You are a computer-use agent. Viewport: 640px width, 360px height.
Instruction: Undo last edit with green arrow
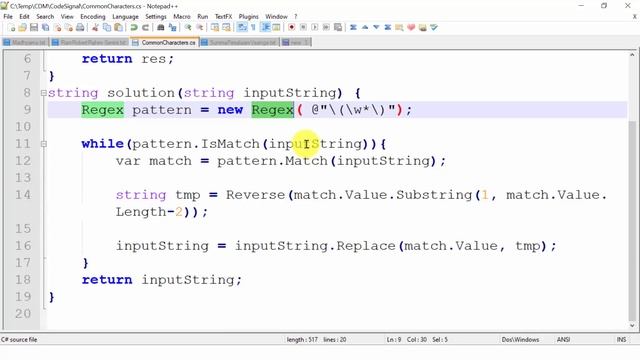[133, 28]
